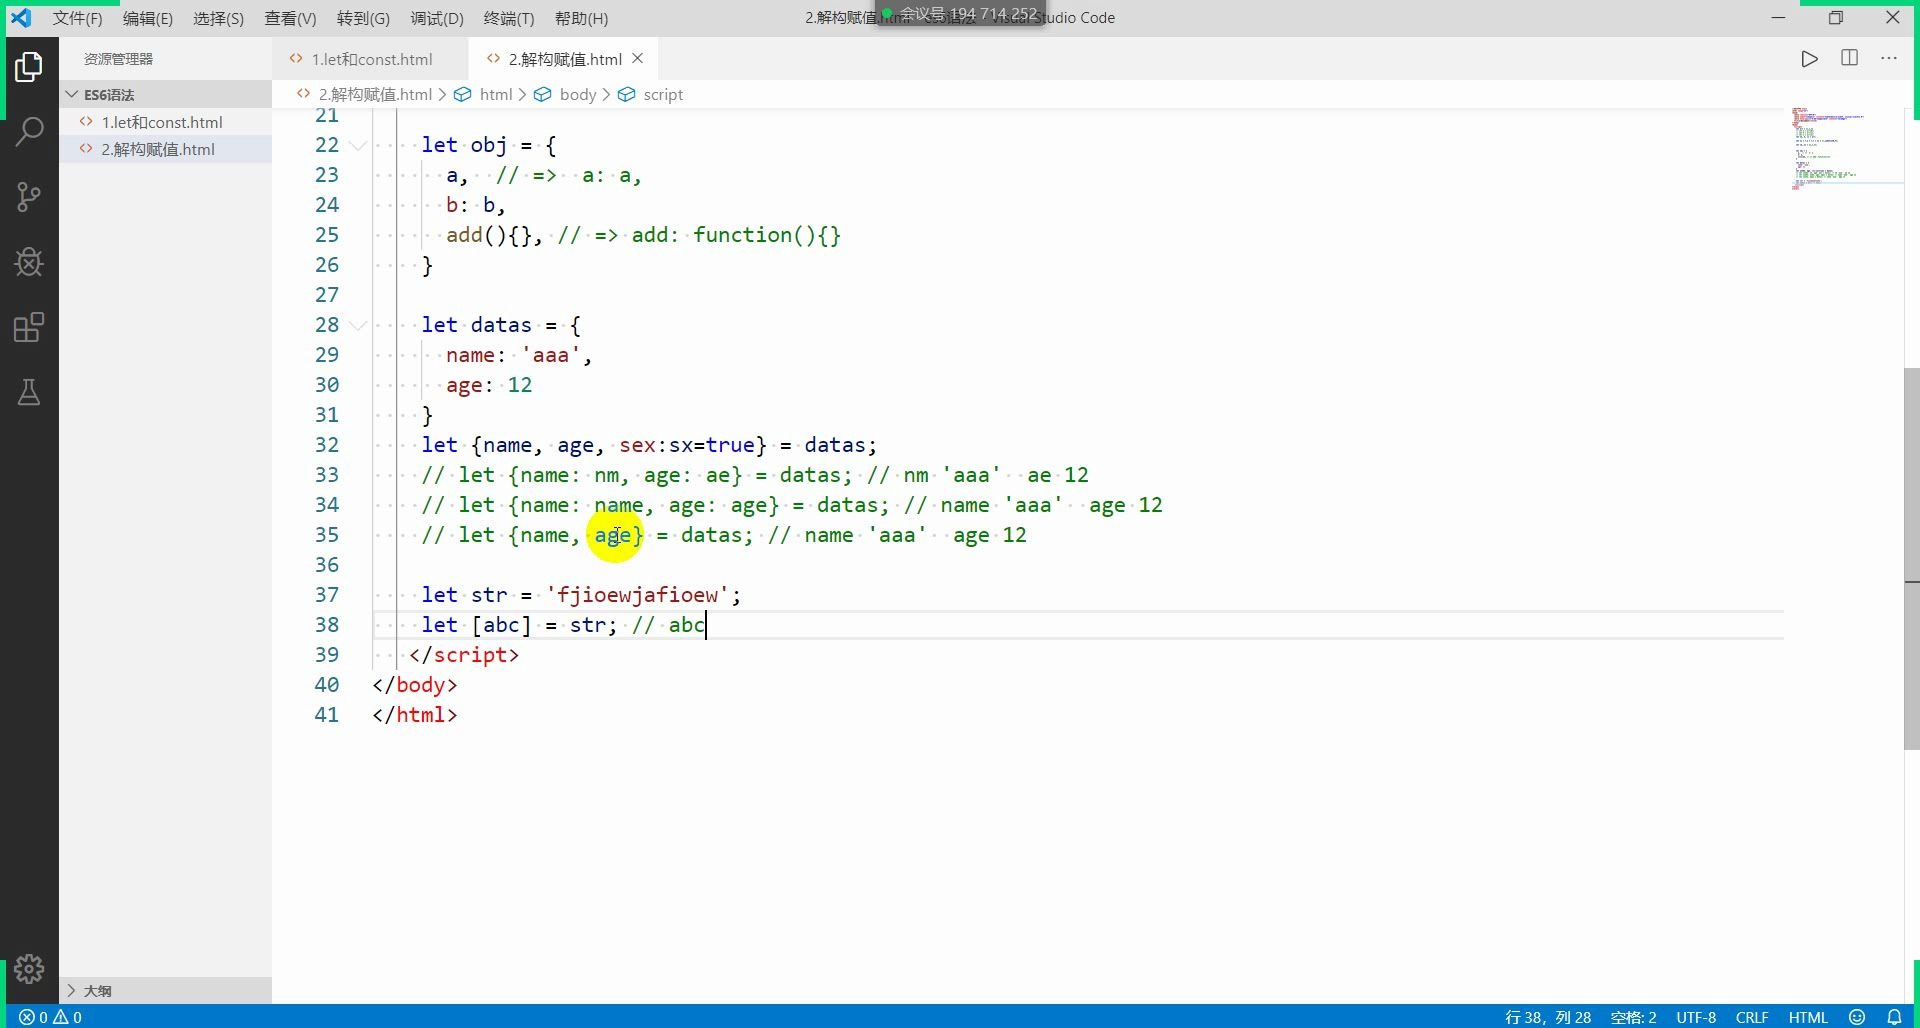Go to line via 行 38, 列 28

(1548, 1017)
